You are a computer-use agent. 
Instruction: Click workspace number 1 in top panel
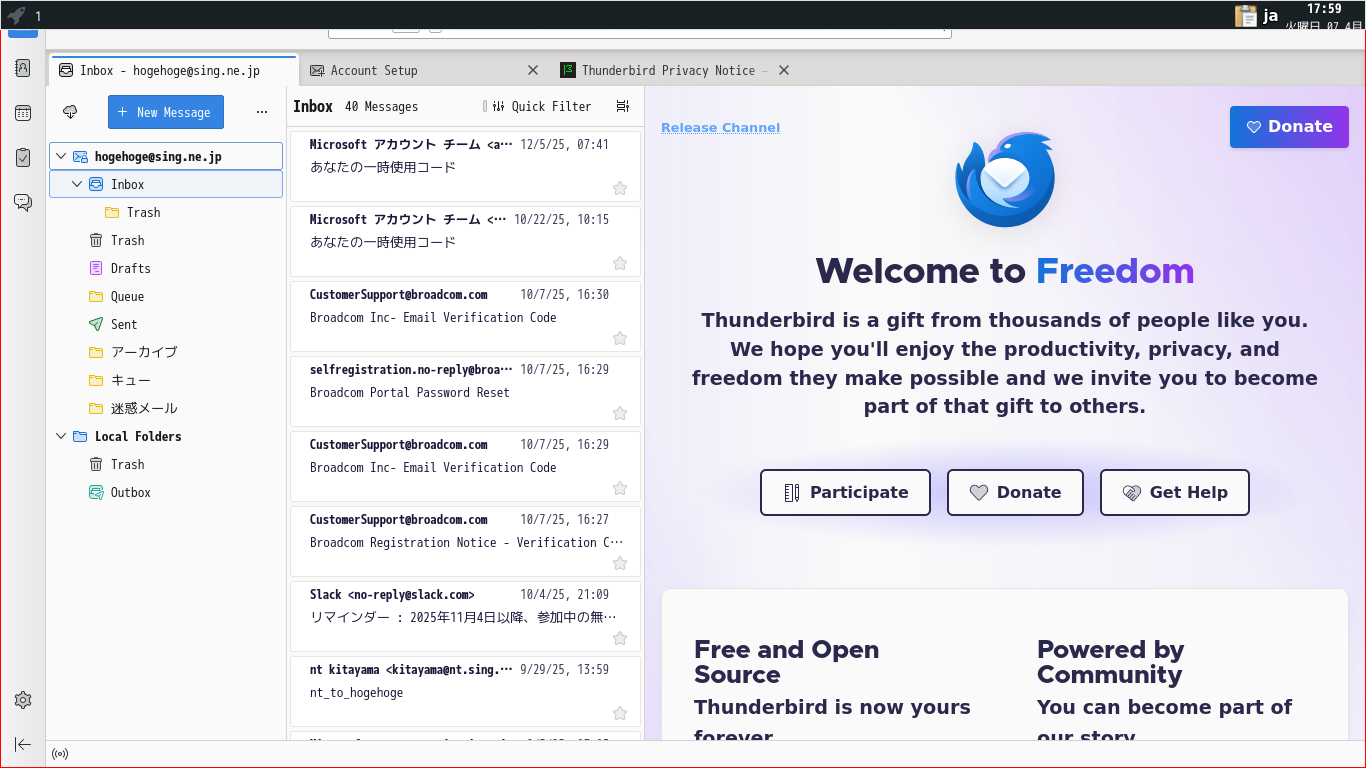click(x=38, y=16)
